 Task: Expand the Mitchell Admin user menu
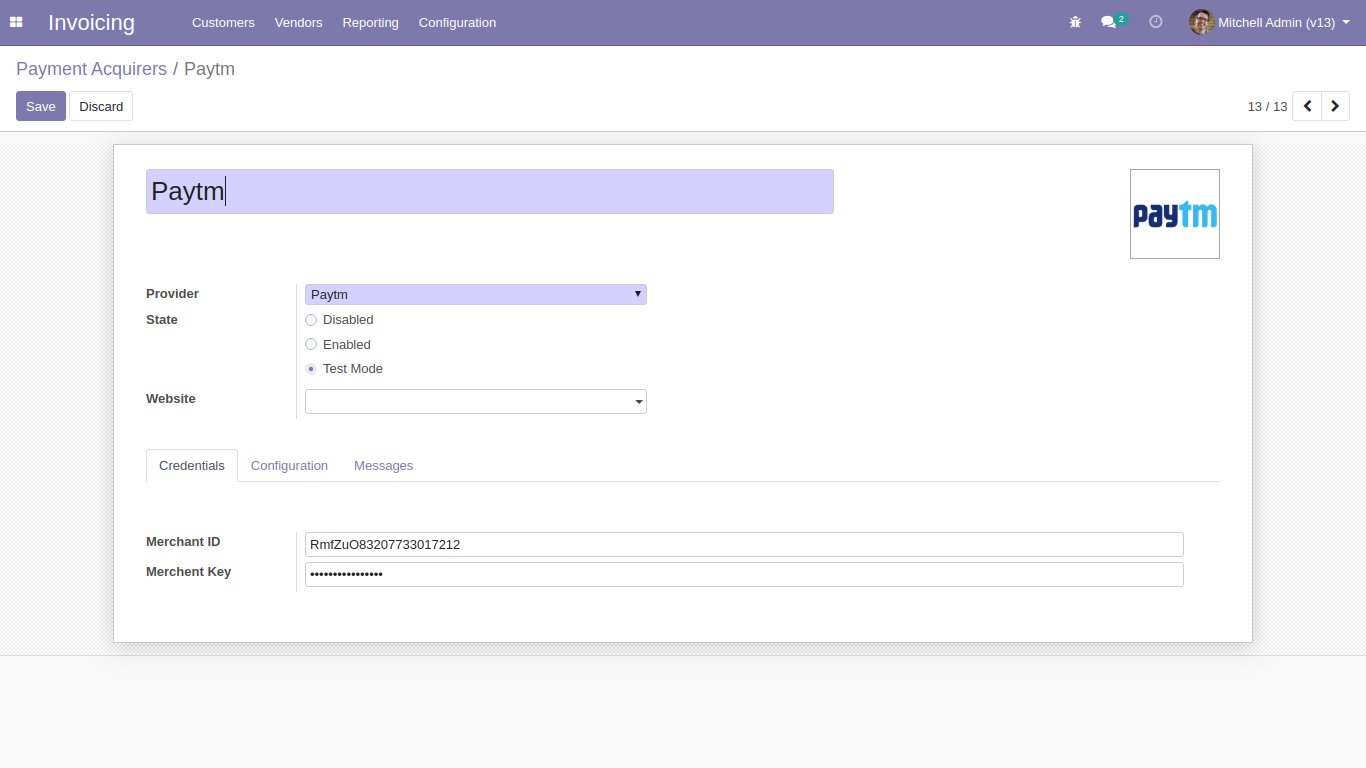coord(1270,22)
